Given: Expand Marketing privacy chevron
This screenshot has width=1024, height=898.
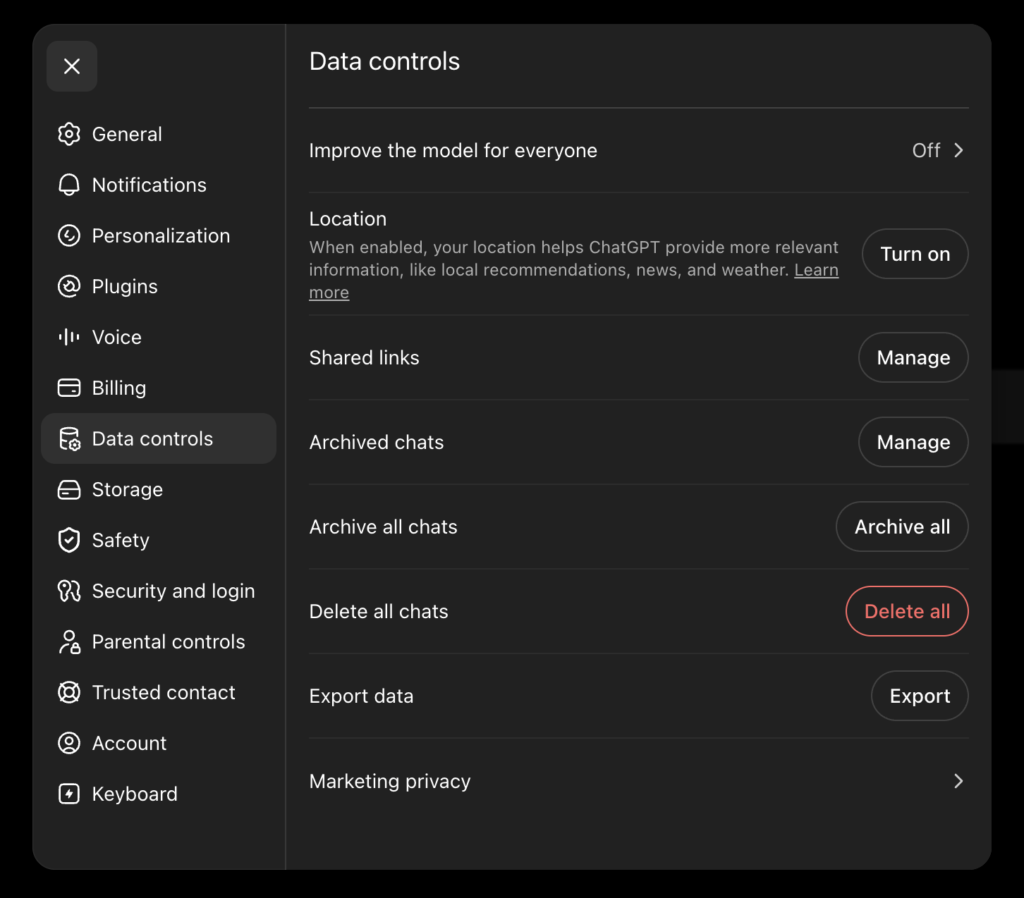Looking at the screenshot, I should (958, 781).
